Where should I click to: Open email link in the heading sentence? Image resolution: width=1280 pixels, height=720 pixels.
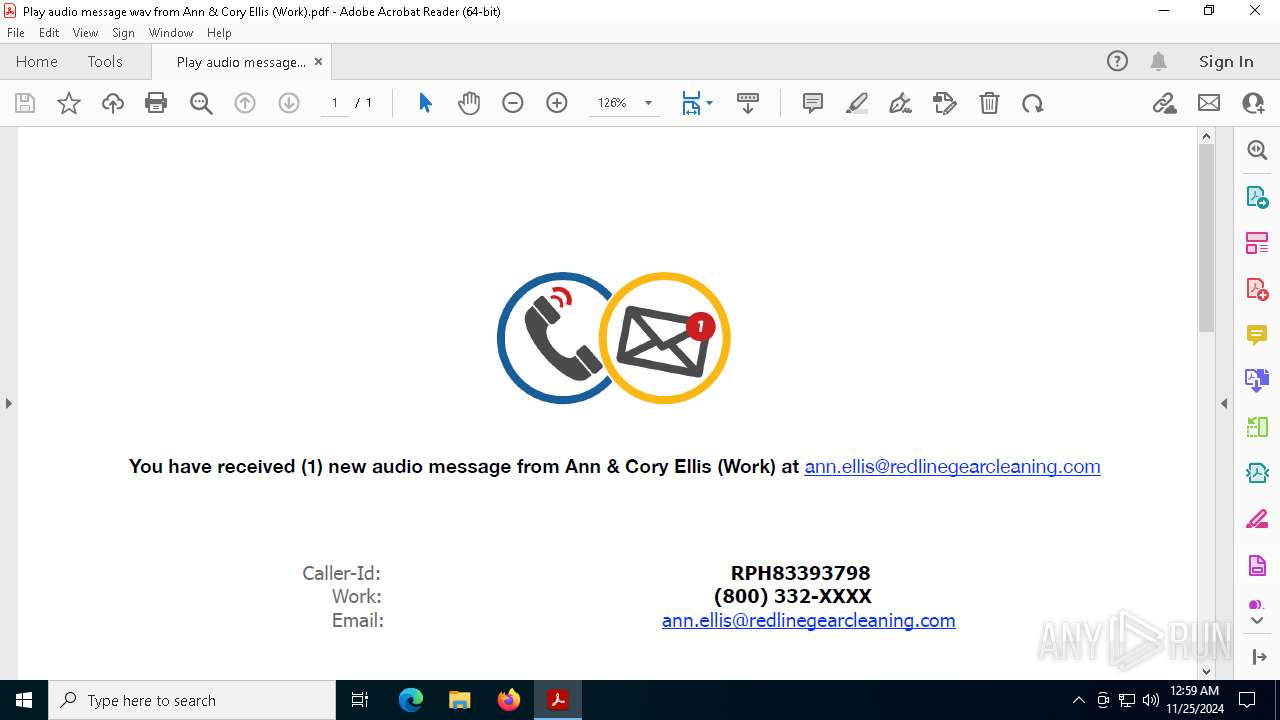(x=952, y=467)
